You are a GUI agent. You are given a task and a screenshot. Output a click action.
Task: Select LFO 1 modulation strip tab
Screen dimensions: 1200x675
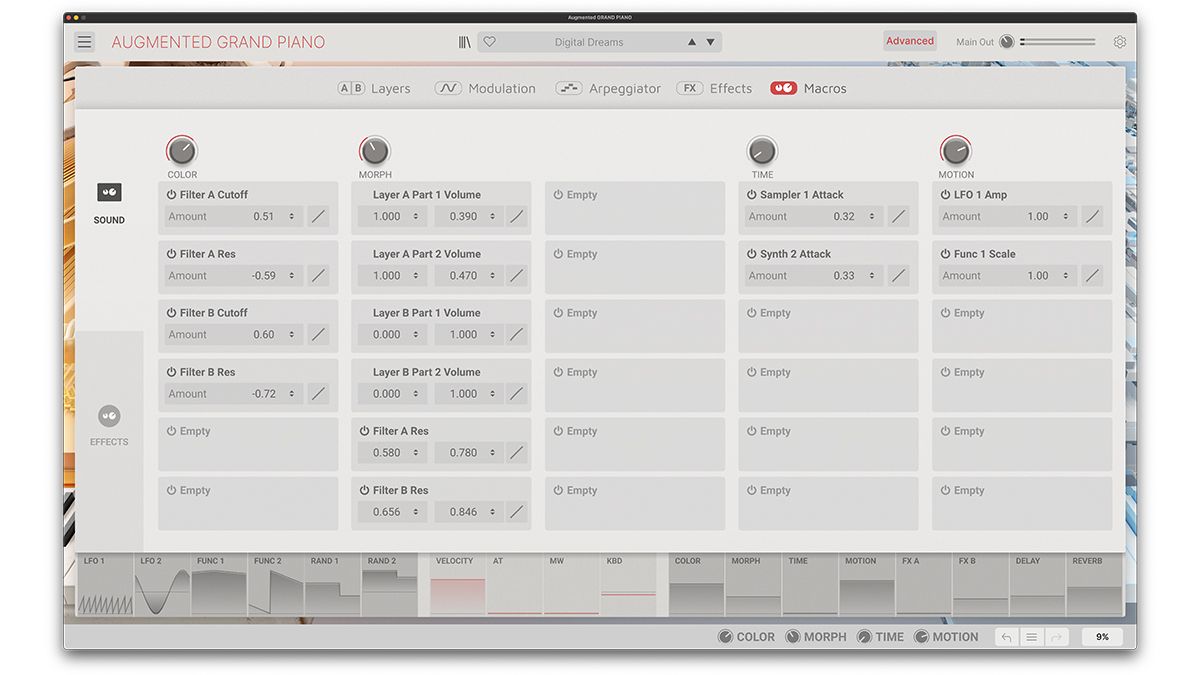(x=106, y=585)
